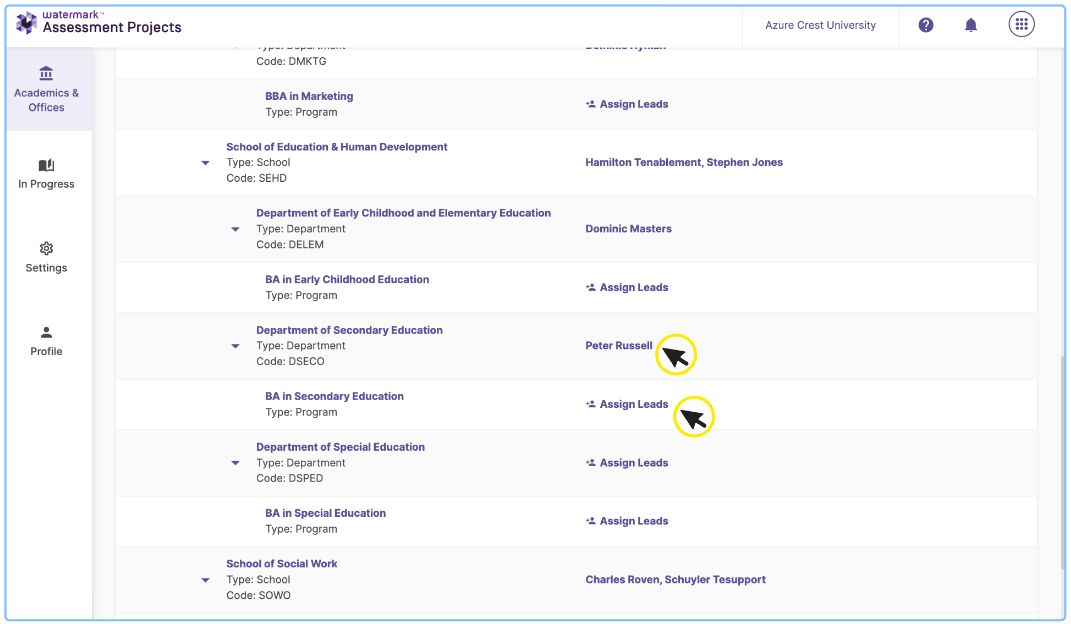Collapse School of Education & Human Development

[206, 163]
